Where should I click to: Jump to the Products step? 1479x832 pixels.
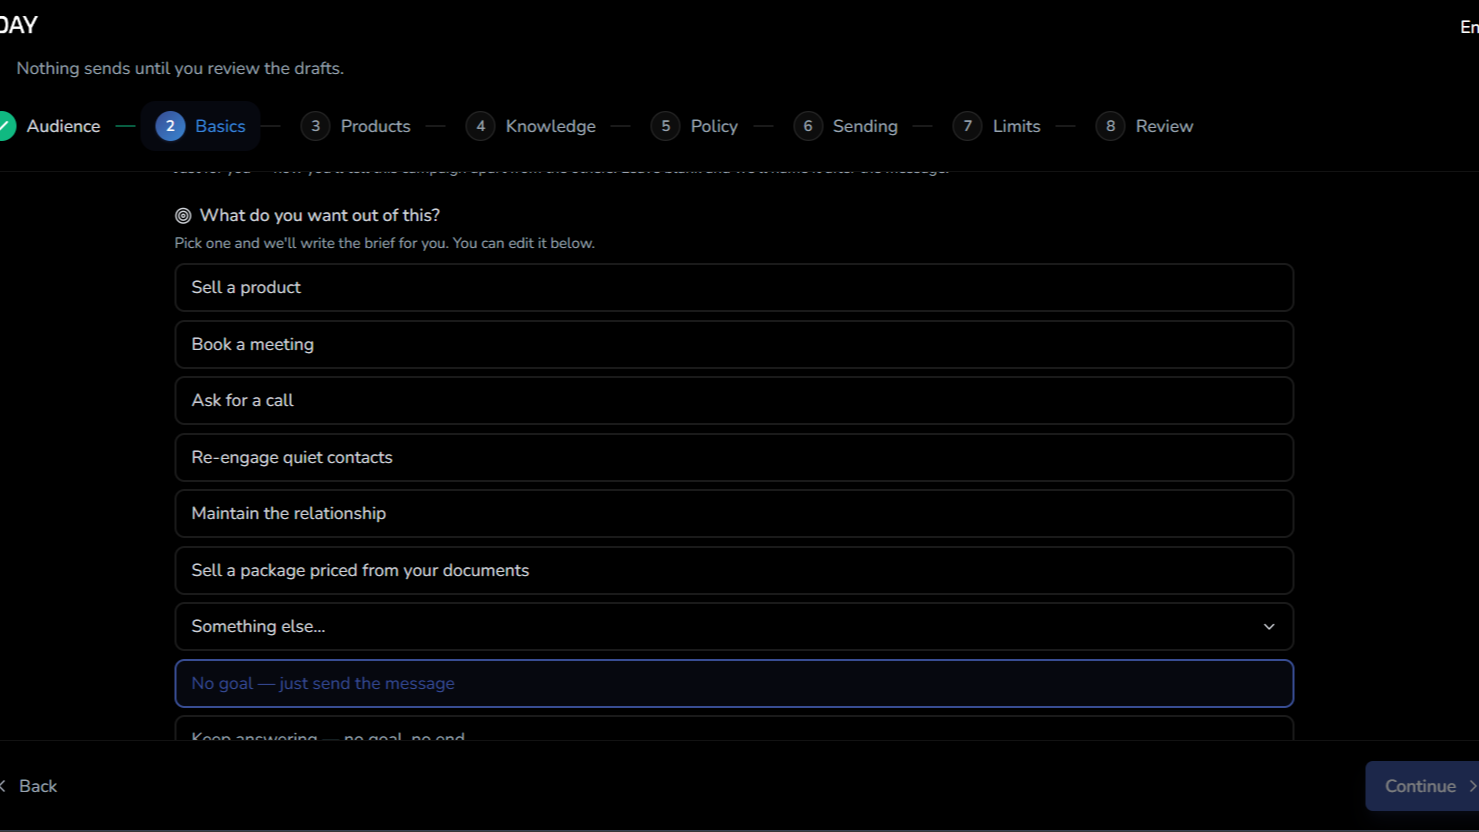[x=356, y=126]
